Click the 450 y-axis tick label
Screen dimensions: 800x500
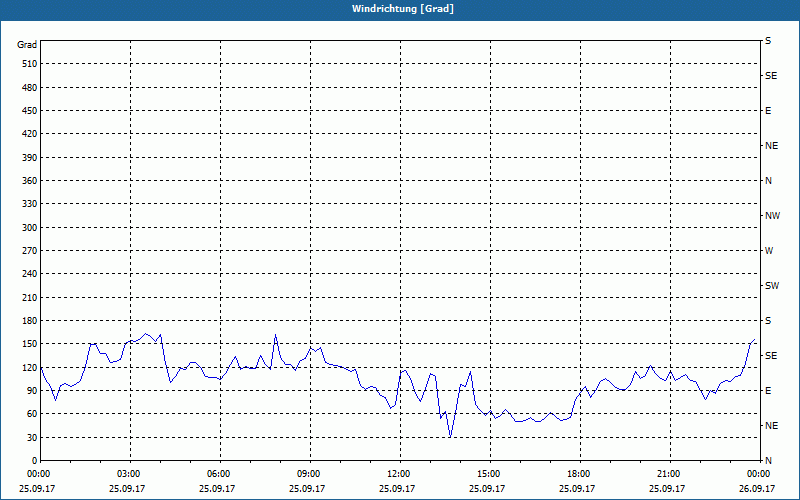click(30, 111)
